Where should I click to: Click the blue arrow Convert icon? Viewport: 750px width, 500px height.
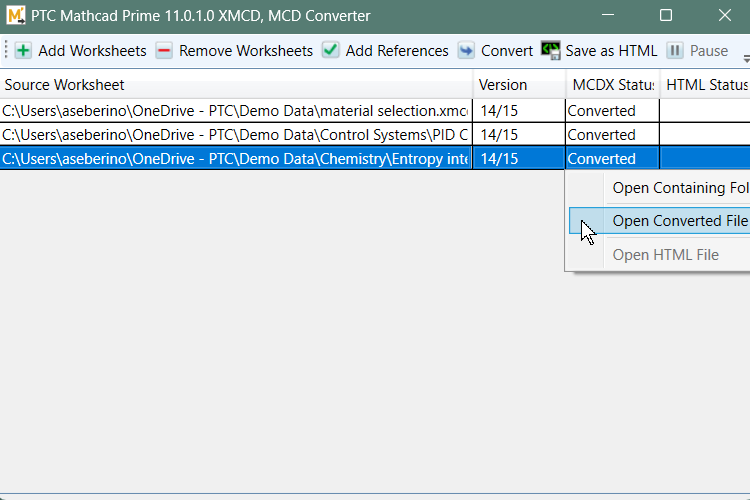[466, 51]
